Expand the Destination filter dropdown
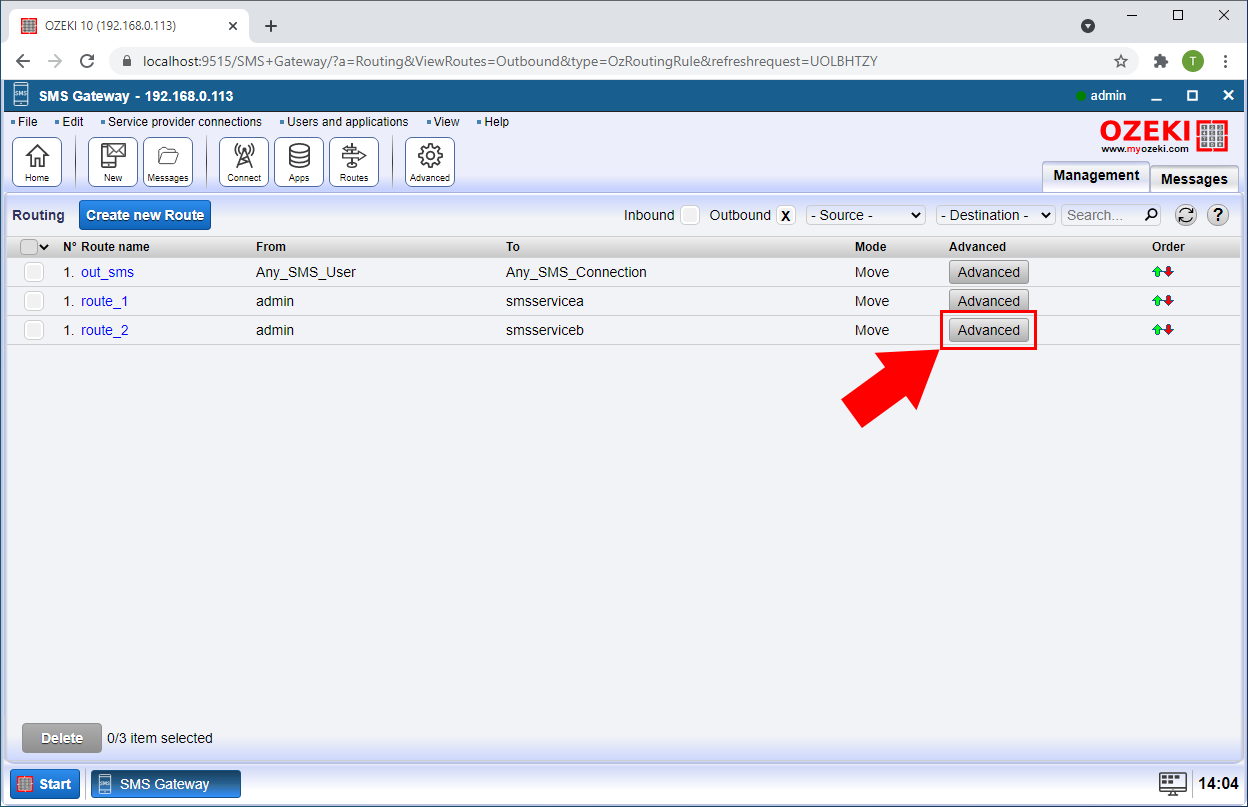Screen dimensions: 1248x807 [x=996, y=215]
